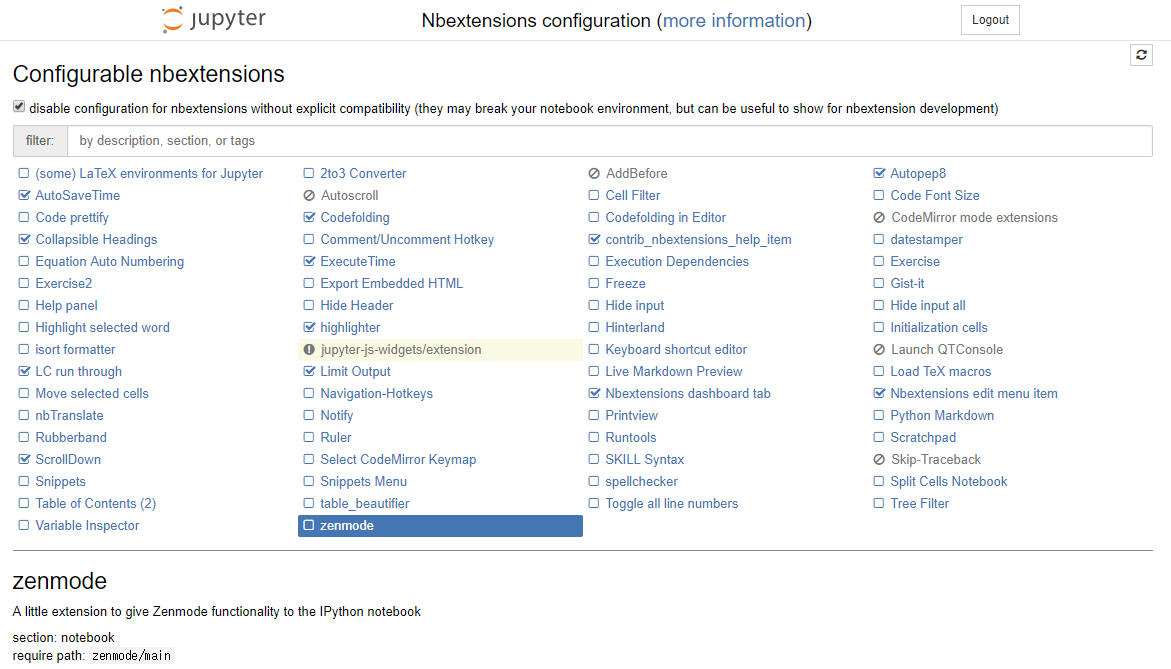This screenshot has width=1171, height=669.
Task: Click the warning icon beside jupyter-js-widgets/extension
Action: (309, 349)
